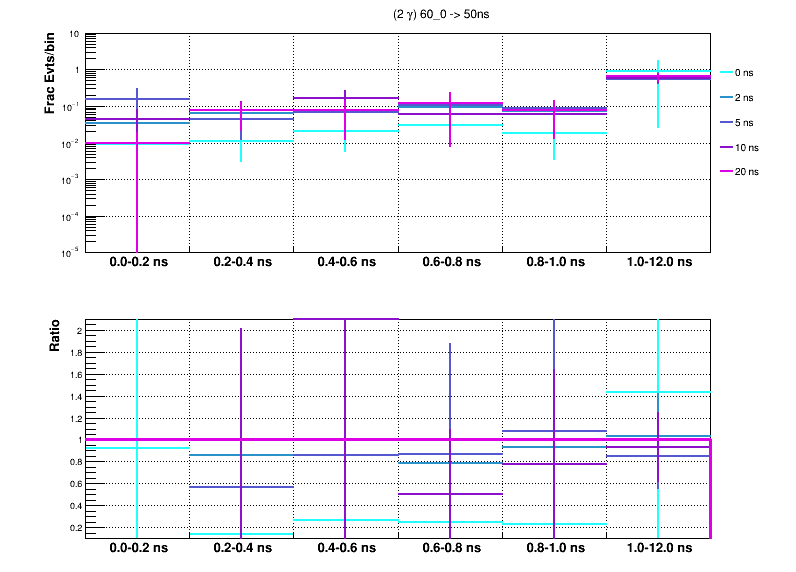This screenshot has height=572, width=796.
Task: Select the cyan 0 ns legend line
Action: 727,73
